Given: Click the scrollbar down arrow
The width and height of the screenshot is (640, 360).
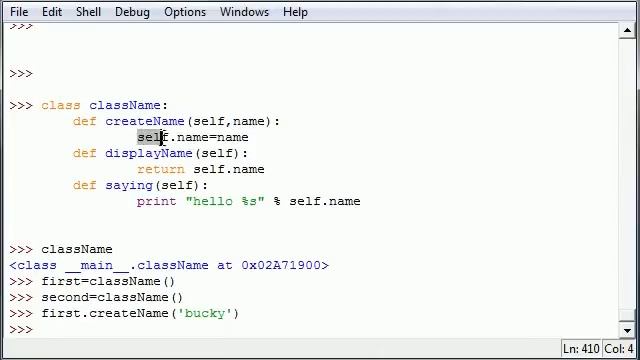Looking at the screenshot, I should tap(627, 330).
